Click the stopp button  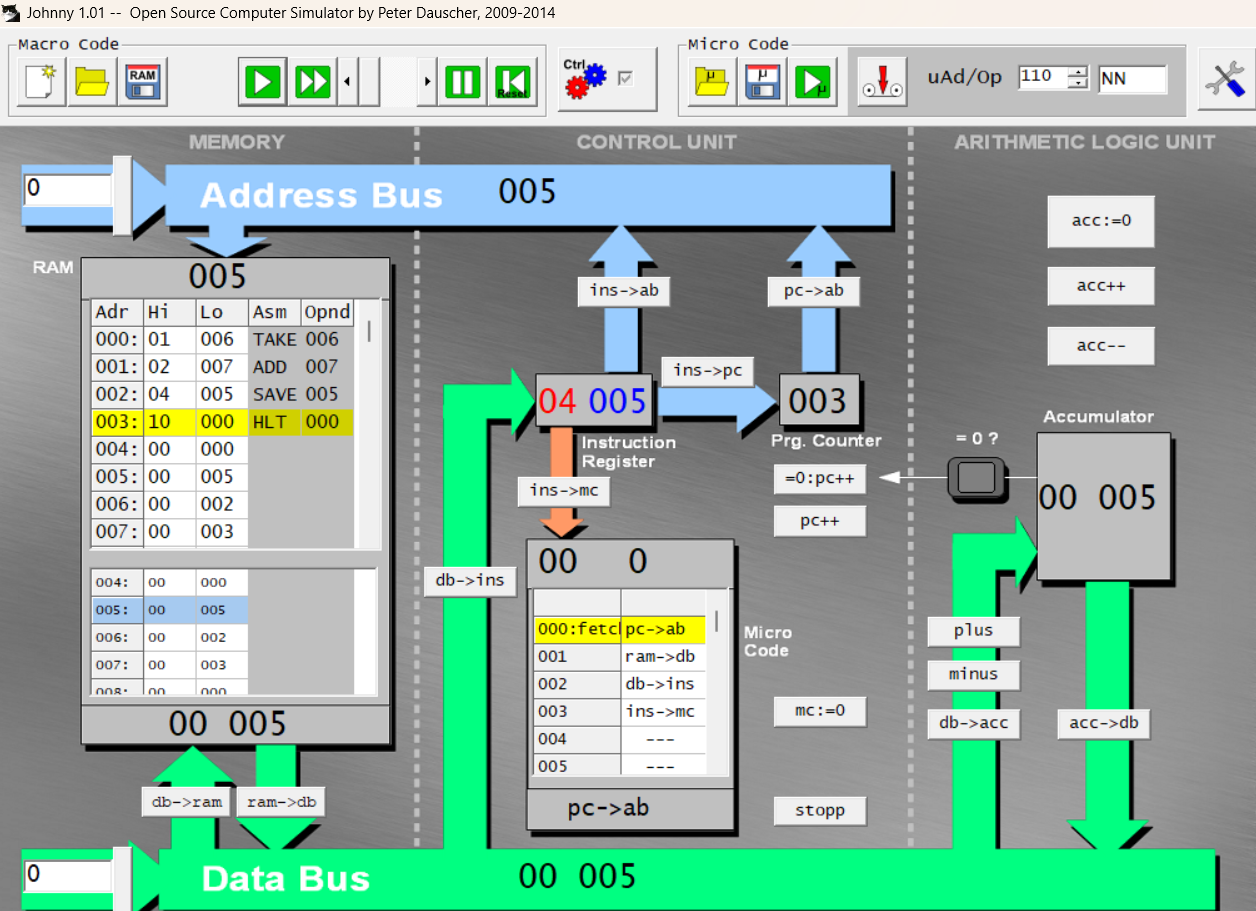[820, 810]
